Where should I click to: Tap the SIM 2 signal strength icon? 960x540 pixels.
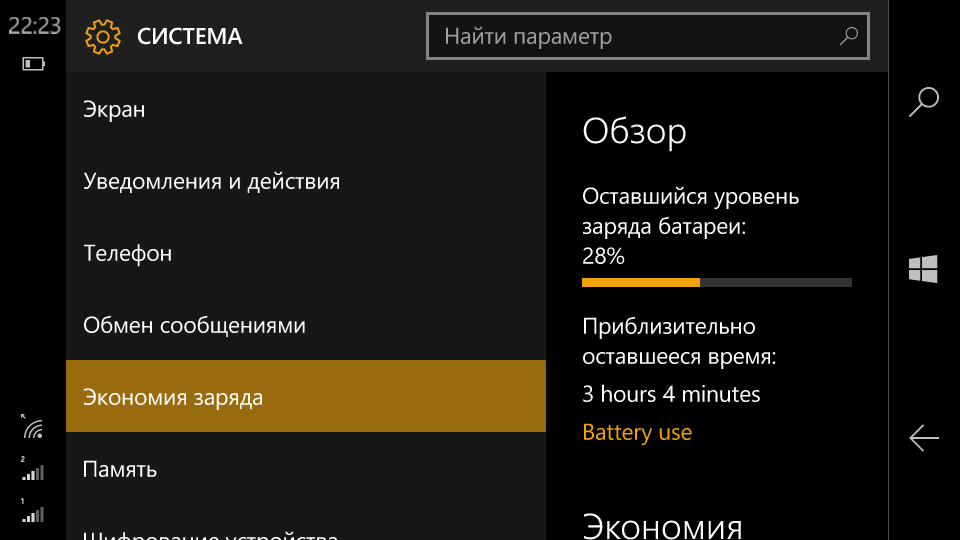[x=32, y=468]
